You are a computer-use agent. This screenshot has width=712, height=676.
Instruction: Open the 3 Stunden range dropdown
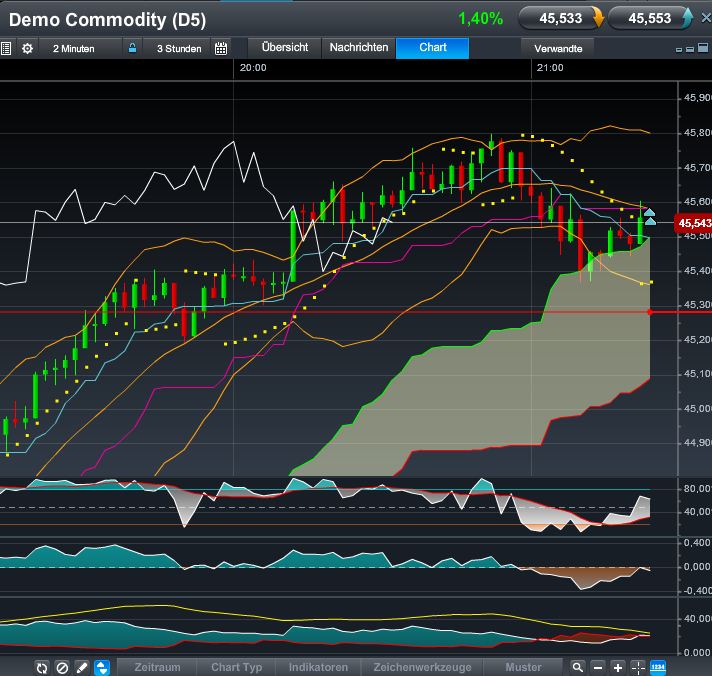coord(178,48)
